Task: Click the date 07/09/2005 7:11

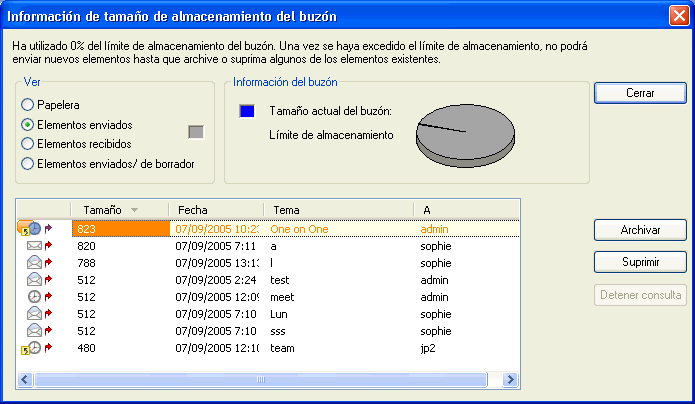Action: click(216, 246)
